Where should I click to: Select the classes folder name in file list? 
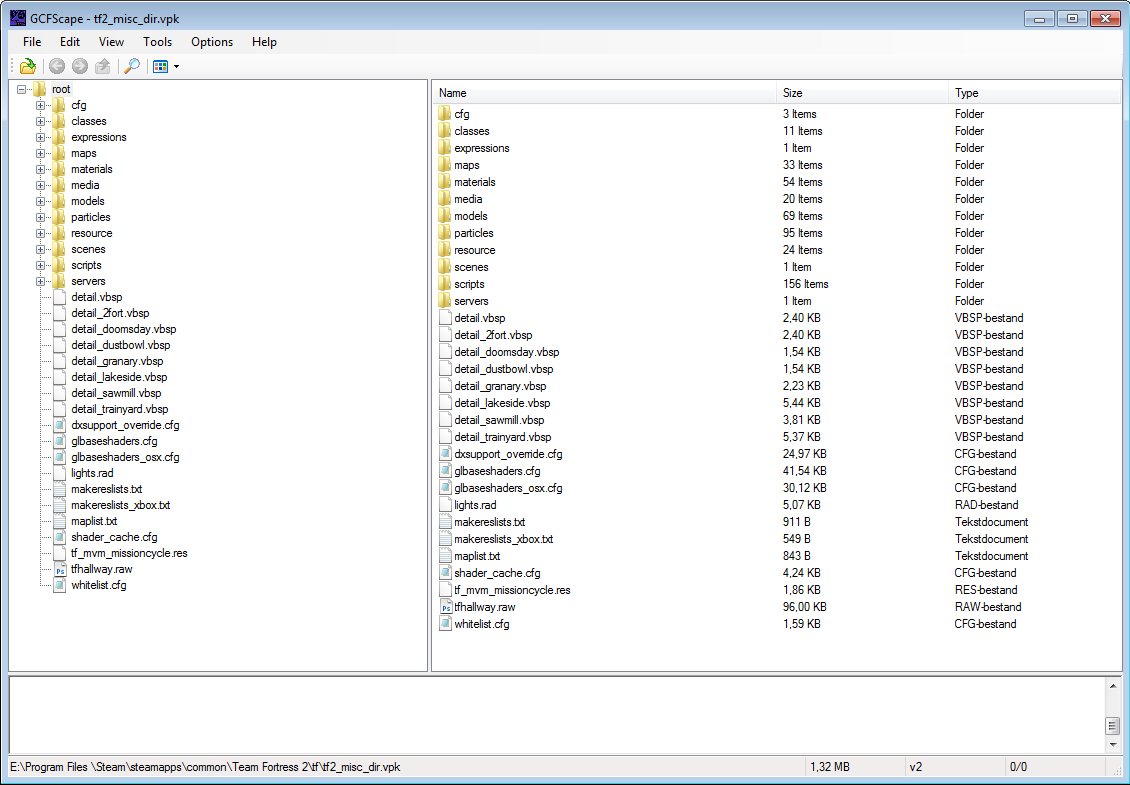click(x=471, y=131)
